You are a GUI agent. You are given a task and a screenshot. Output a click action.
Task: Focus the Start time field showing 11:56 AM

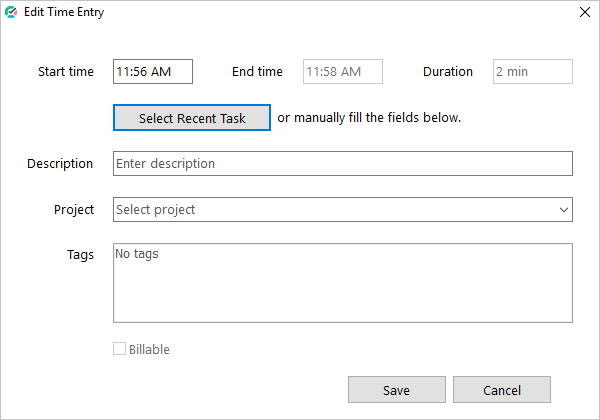click(x=153, y=72)
